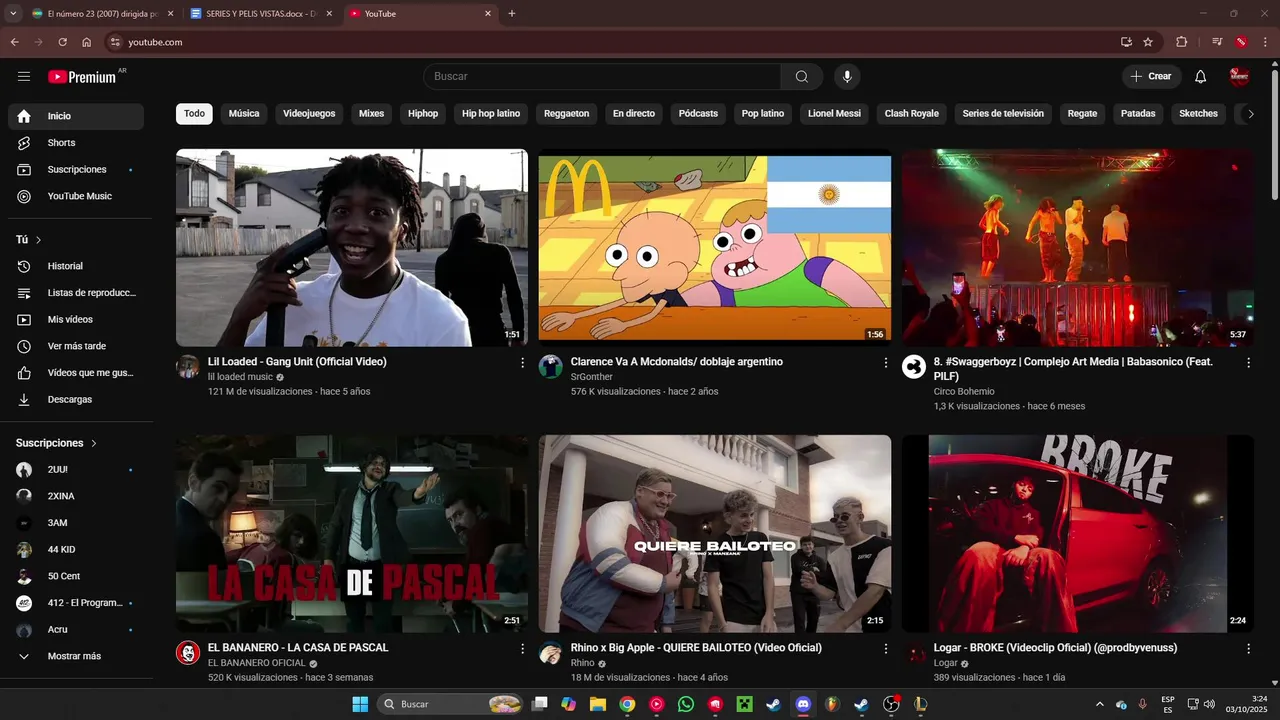This screenshot has height=720, width=1280.
Task: Click the YouTube search field
Action: tap(602, 76)
